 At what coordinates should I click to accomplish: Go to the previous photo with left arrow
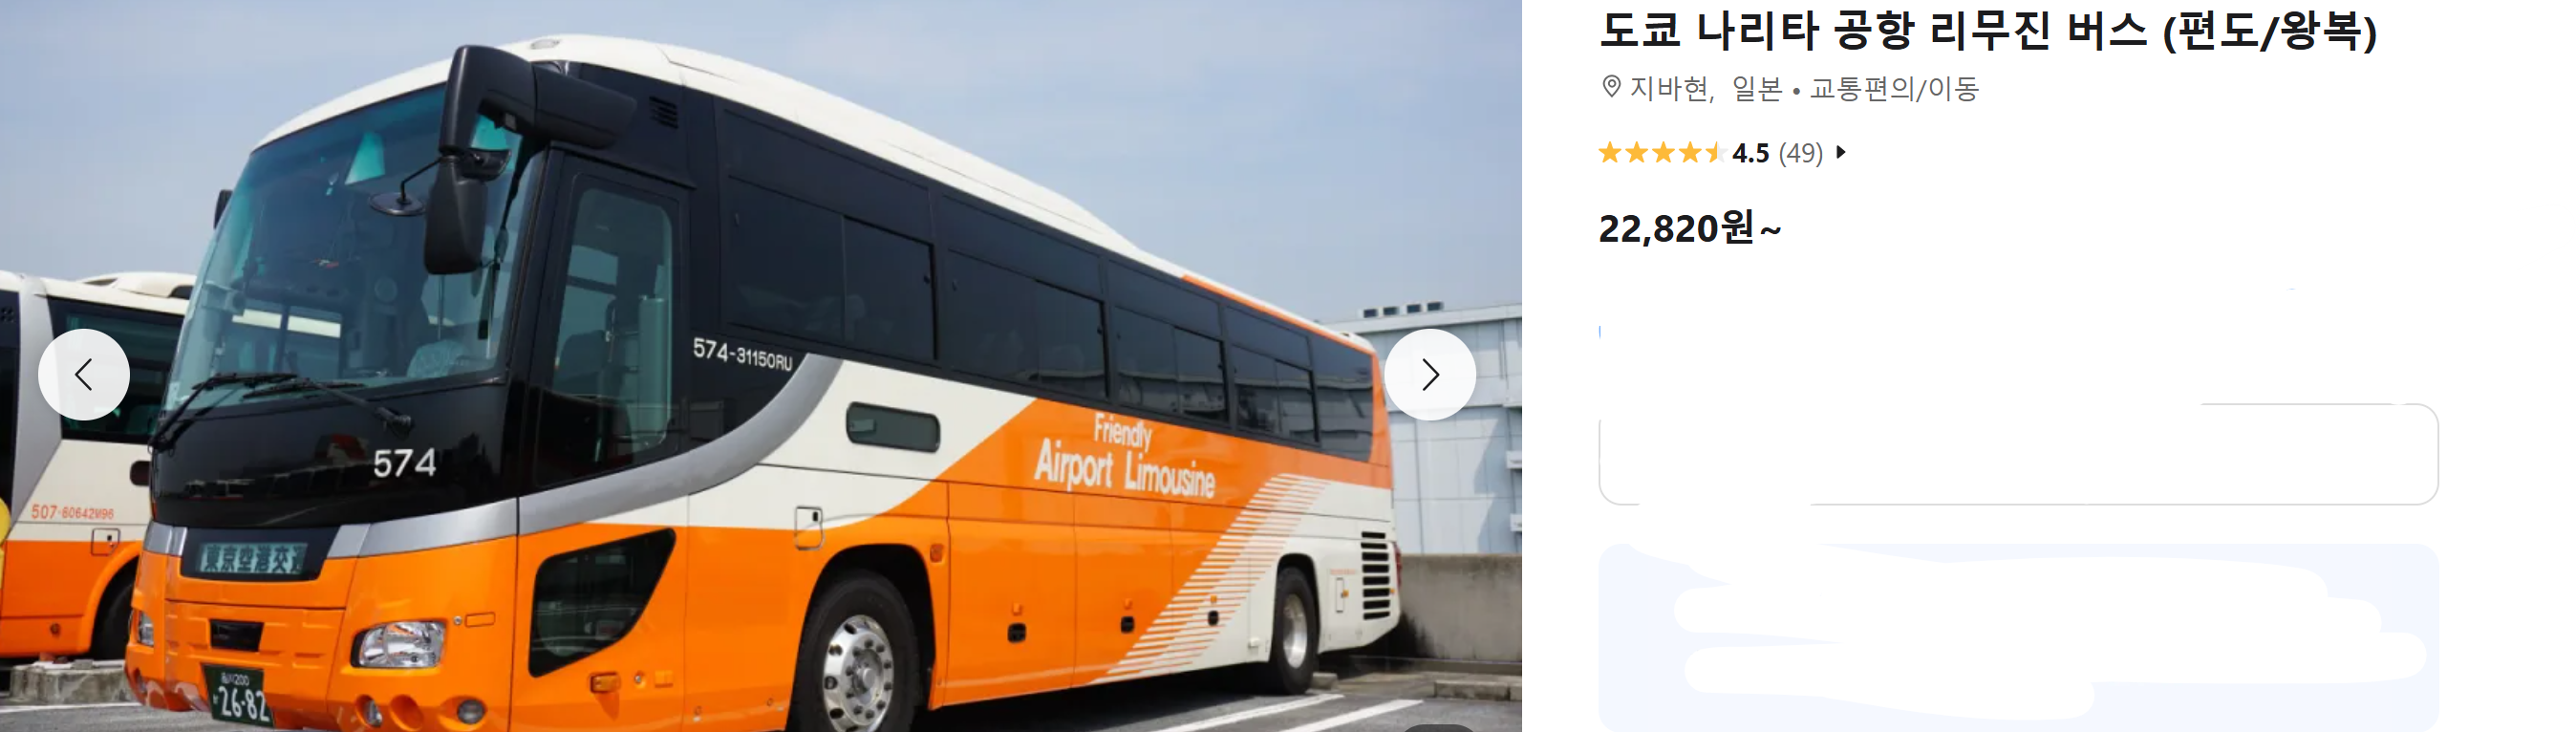pos(84,375)
